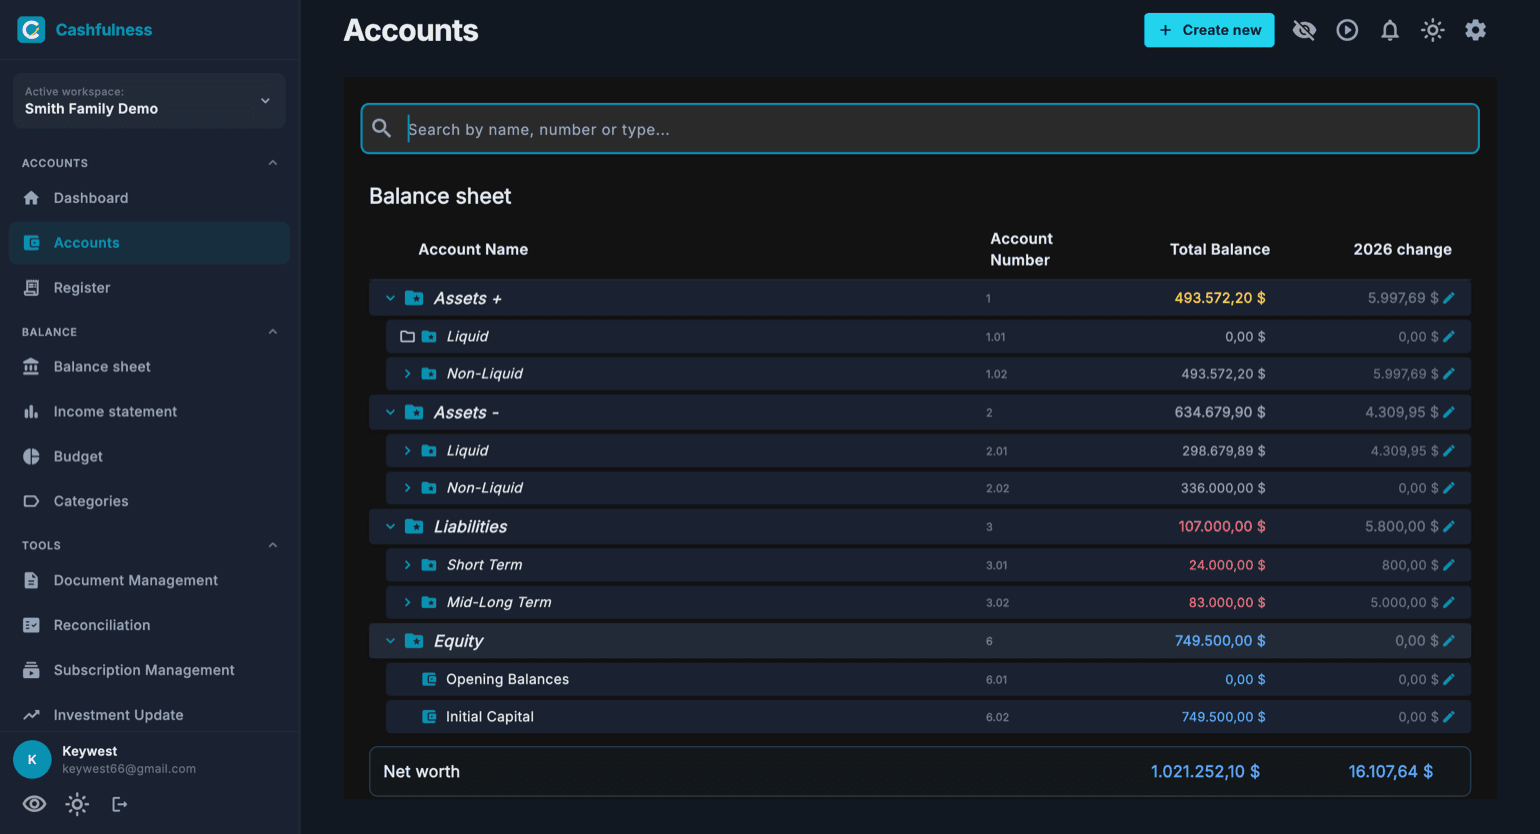The height and width of the screenshot is (834, 1540).
Task: Open Dashboard in the sidebar
Action: (x=149, y=198)
